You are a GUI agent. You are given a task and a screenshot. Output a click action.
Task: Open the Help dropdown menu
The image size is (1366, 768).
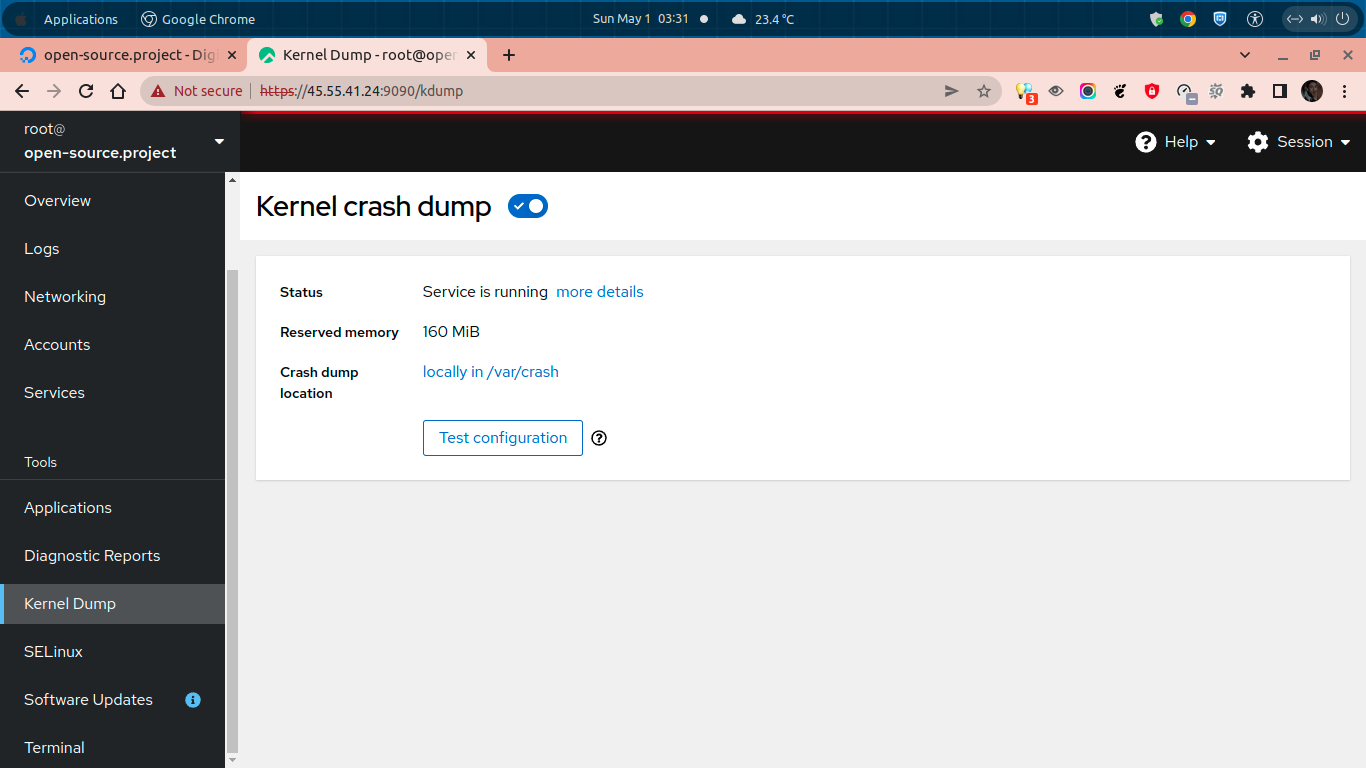pyautogui.click(x=1176, y=142)
